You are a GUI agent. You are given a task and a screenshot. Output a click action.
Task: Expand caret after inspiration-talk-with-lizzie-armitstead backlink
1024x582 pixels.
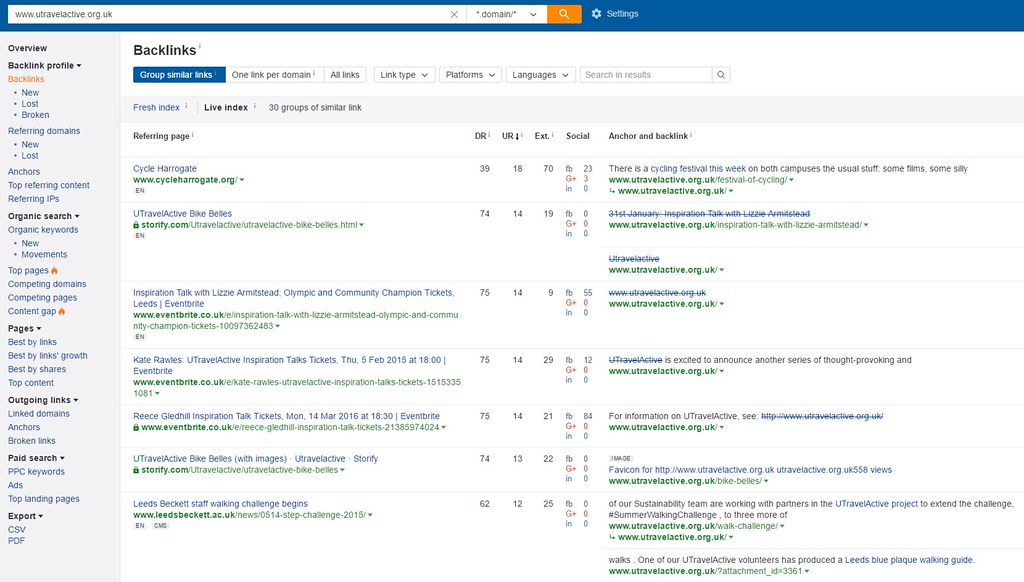[866, 225]
